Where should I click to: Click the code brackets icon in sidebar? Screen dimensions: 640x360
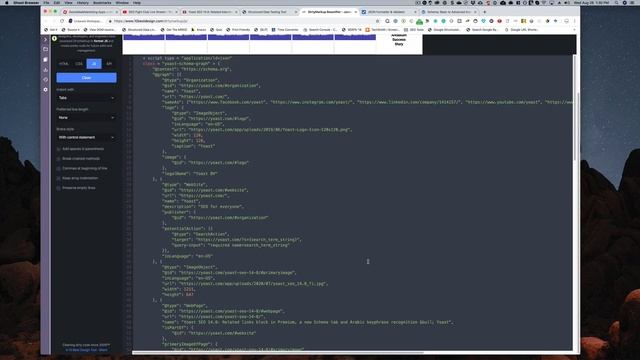point(45,80)
